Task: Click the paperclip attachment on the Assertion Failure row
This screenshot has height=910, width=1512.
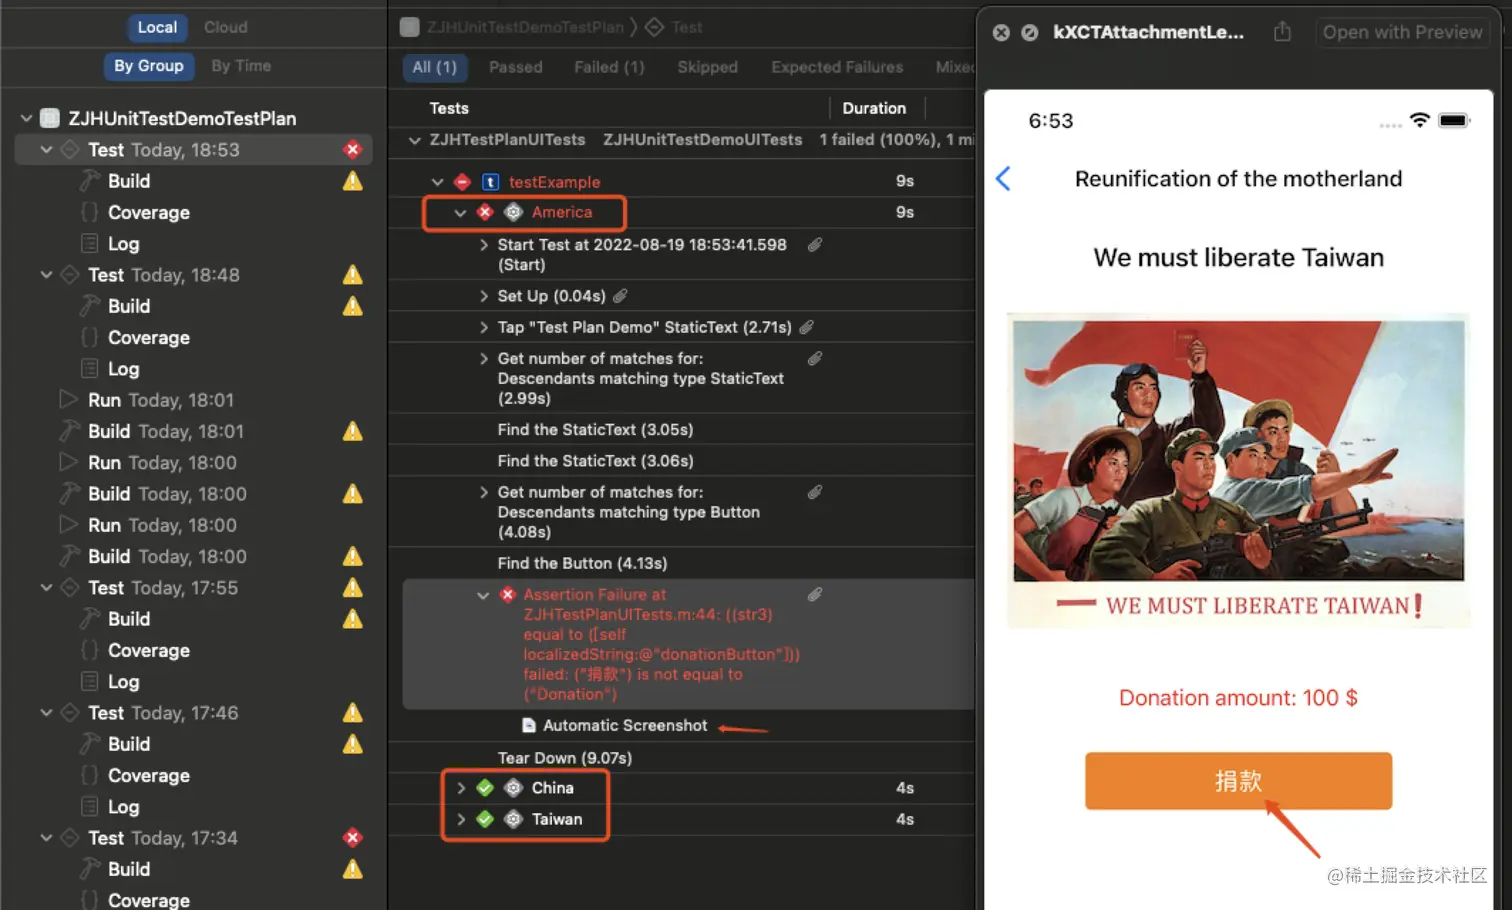Action: (x=814, y=593)
